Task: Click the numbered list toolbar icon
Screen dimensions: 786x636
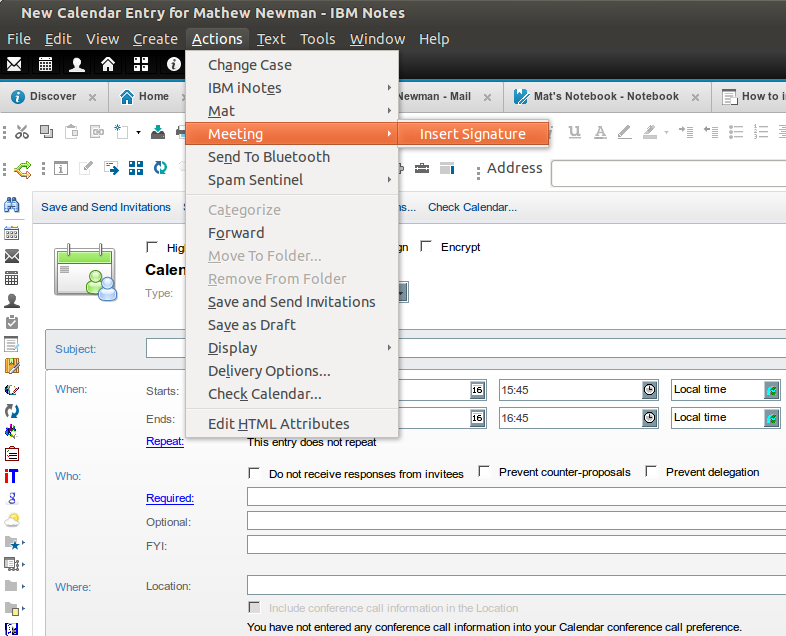Action: pos(761,132)
